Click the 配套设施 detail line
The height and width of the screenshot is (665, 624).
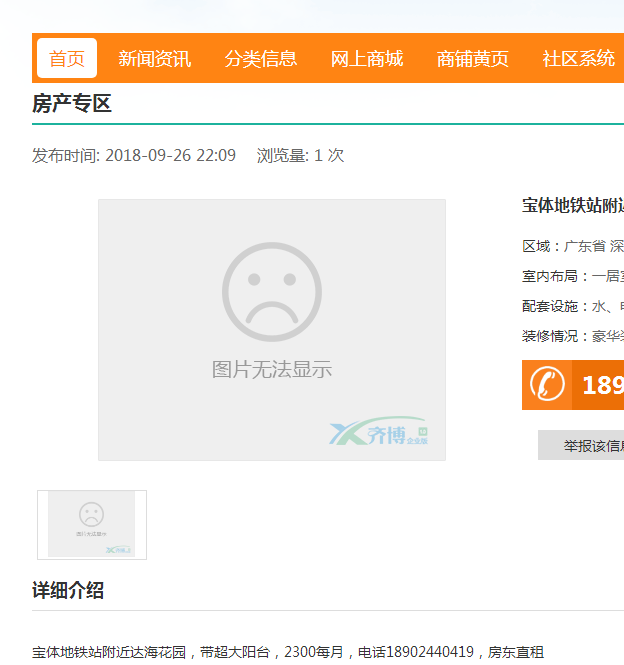[x=573, y=306]
